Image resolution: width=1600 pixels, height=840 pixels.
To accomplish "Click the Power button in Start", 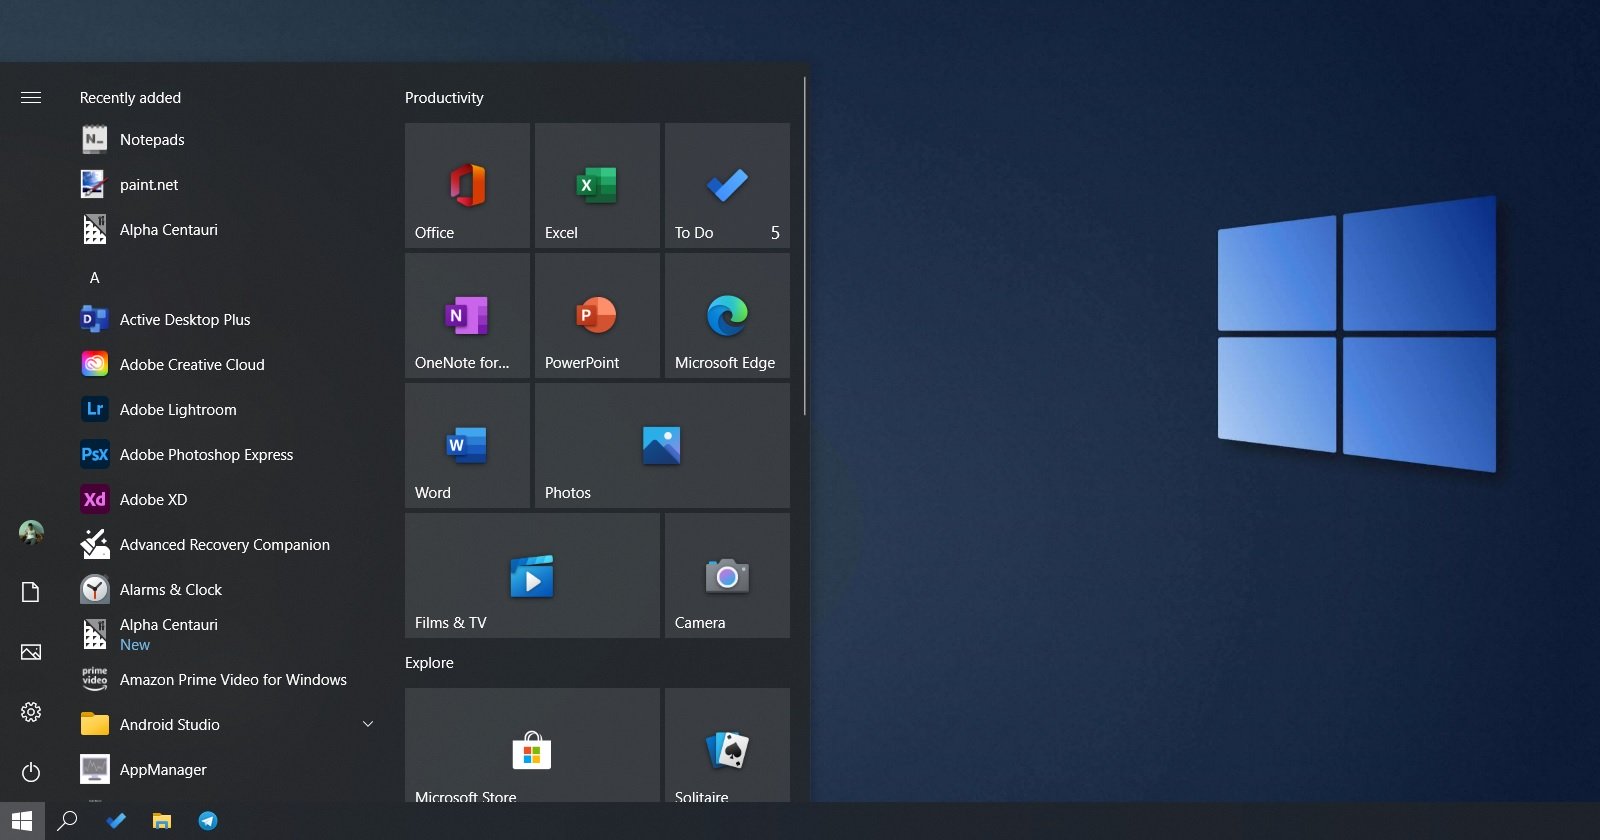I will (x=31, y=772).
